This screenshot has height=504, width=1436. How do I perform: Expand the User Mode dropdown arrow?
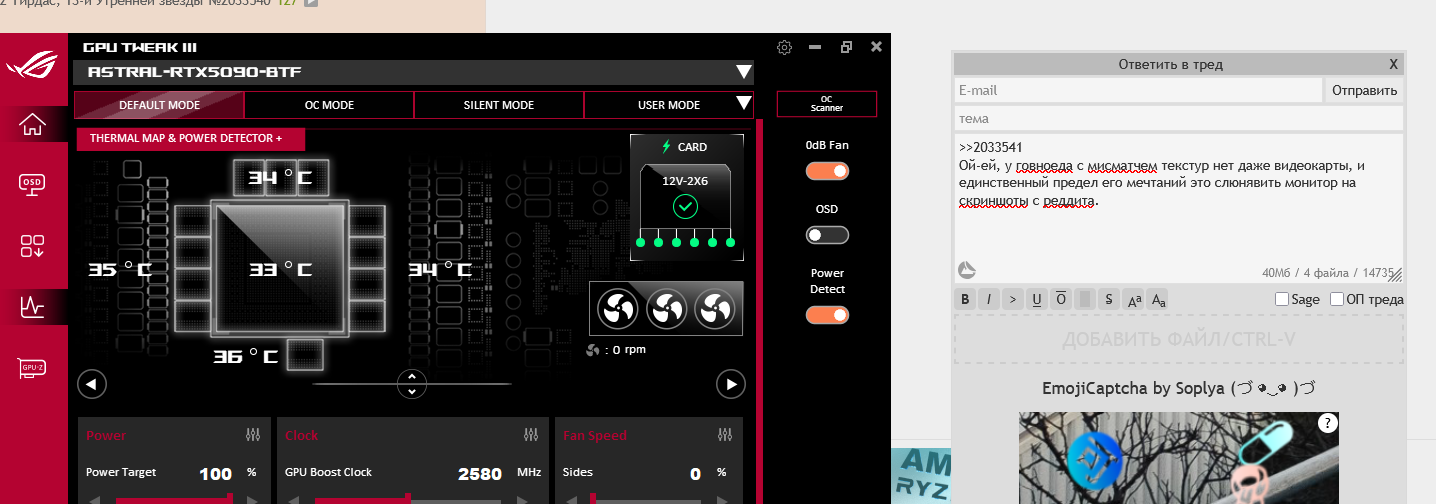tap(743, 103)
